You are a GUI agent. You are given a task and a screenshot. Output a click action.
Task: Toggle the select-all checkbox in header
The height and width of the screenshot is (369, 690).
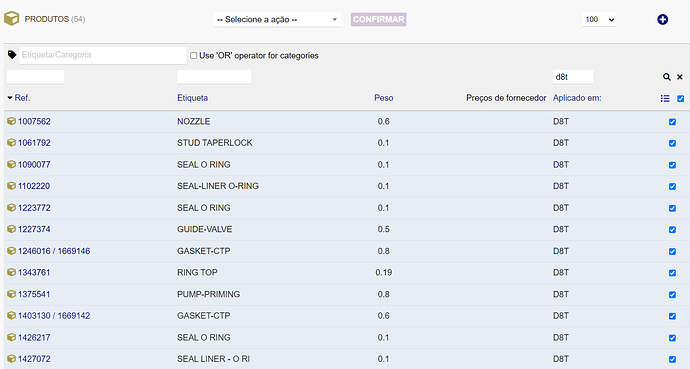[x=680, y=99]
